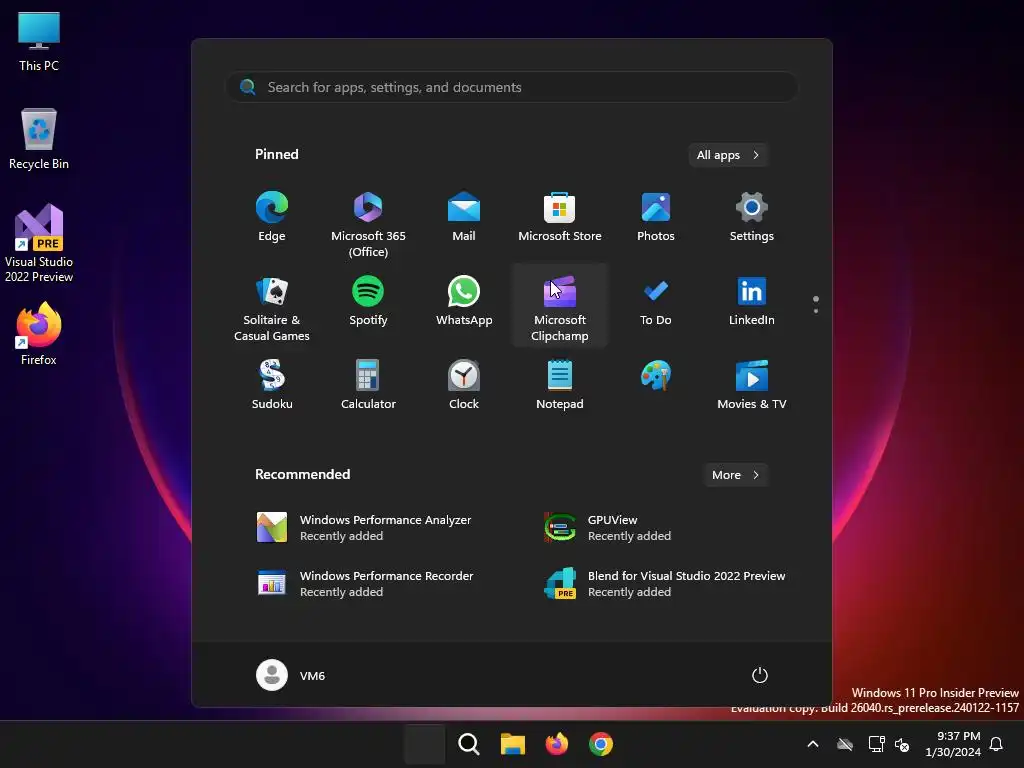Open Settings from pinned apps

(752, 217)
